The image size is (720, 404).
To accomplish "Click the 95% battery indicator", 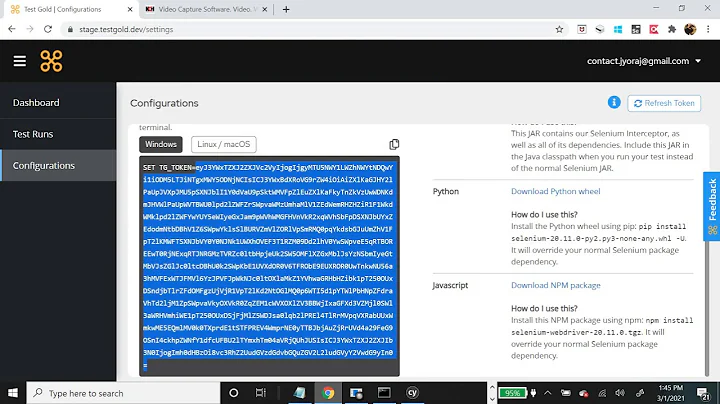I will pyautogui.click(x=512, y=393).
